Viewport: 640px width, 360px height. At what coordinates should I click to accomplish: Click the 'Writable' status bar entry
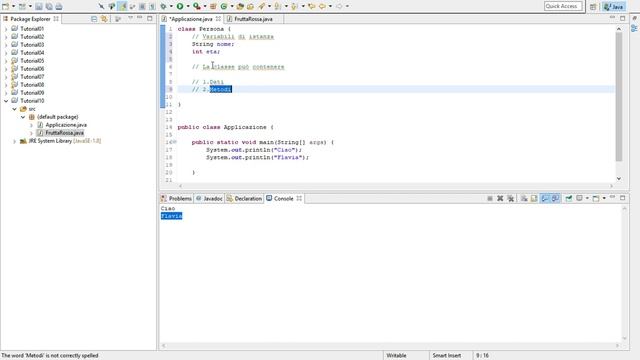click(396, 356)
